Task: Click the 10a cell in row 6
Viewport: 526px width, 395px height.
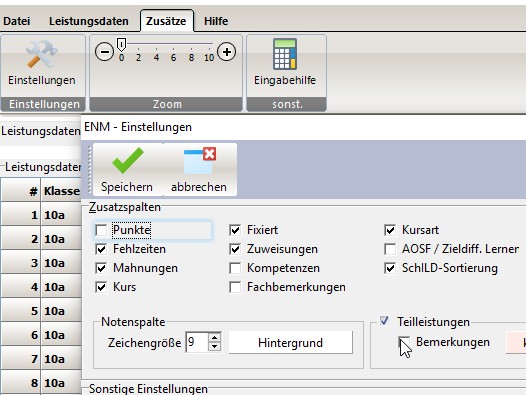Action: point(61,335)
